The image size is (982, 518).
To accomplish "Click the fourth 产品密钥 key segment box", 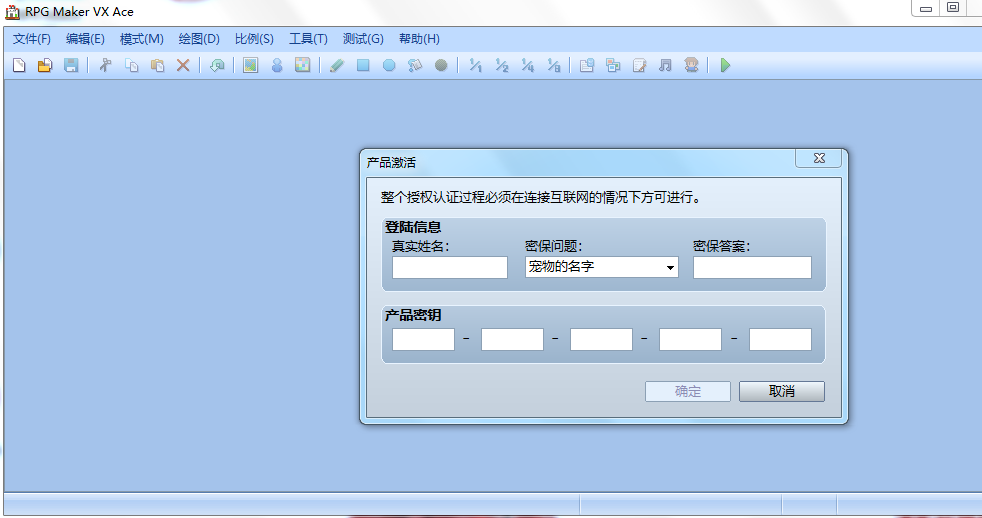I will (690, 339).
